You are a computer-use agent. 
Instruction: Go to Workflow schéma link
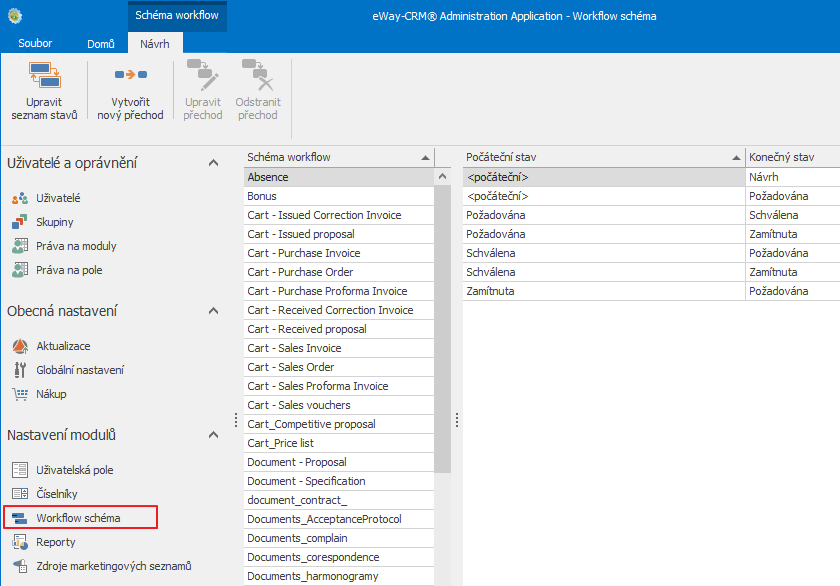[x=78, y=518]
